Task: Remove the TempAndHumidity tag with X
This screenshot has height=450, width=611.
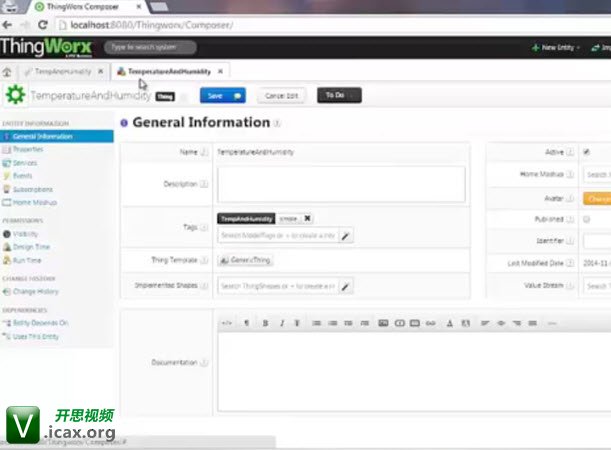Action: point(307,219)
